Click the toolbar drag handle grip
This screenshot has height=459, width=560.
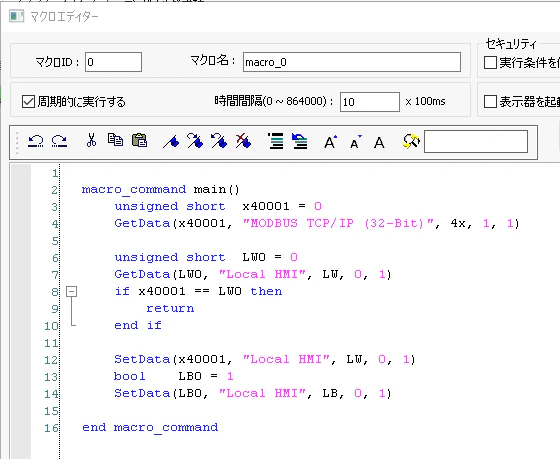[x=17, y=142]
